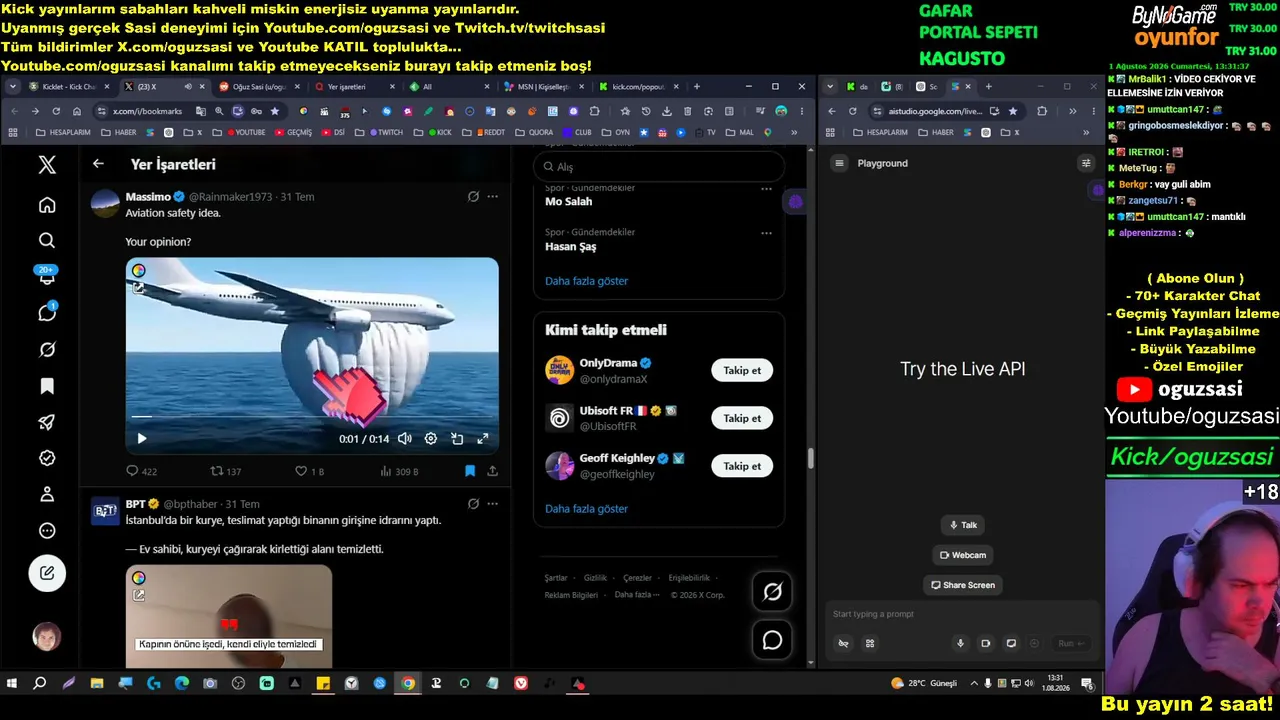Follow Ubisoft FR with Takip et
The width and height of the screenshot is (1280, 720).
pyautogui.click(x=742, y=418)
